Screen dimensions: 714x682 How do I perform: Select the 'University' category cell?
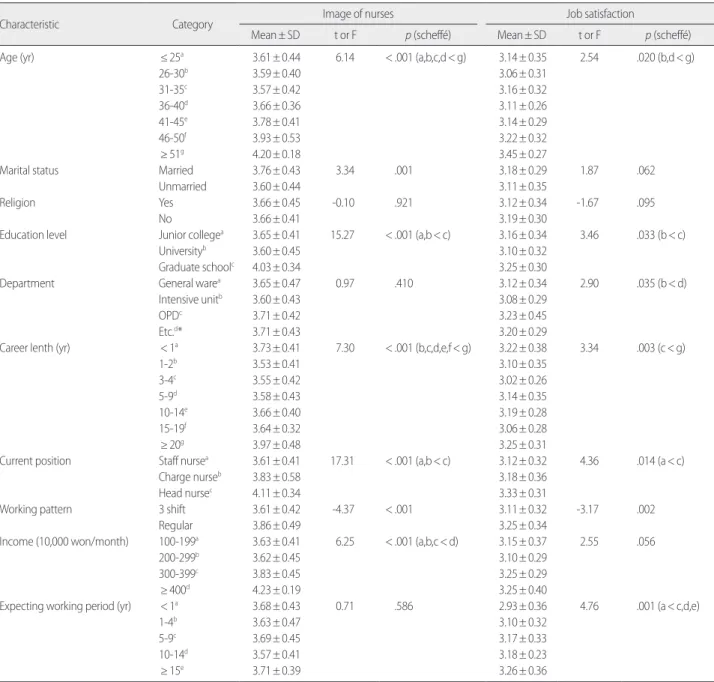(x=182, y=251)
